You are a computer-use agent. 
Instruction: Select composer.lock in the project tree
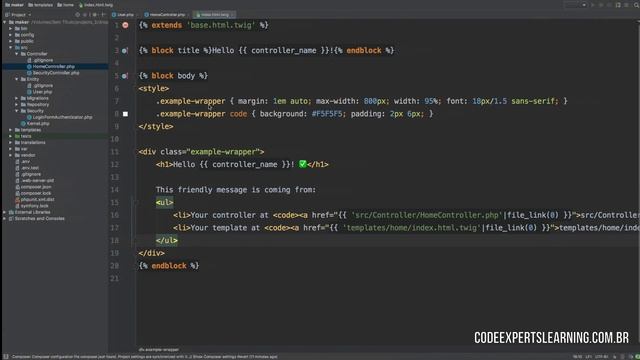point(33,193)
